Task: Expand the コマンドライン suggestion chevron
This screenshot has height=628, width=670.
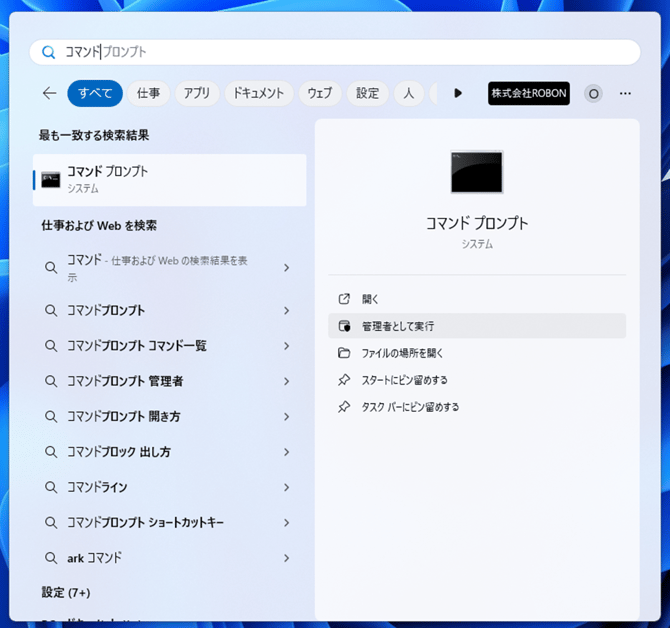Action: pos(286,487)
